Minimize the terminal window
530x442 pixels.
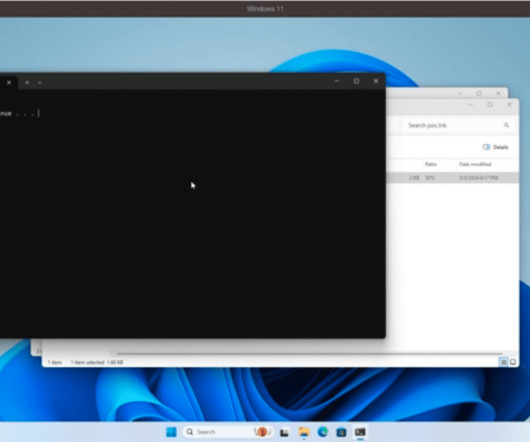click(x=337, y=81)
